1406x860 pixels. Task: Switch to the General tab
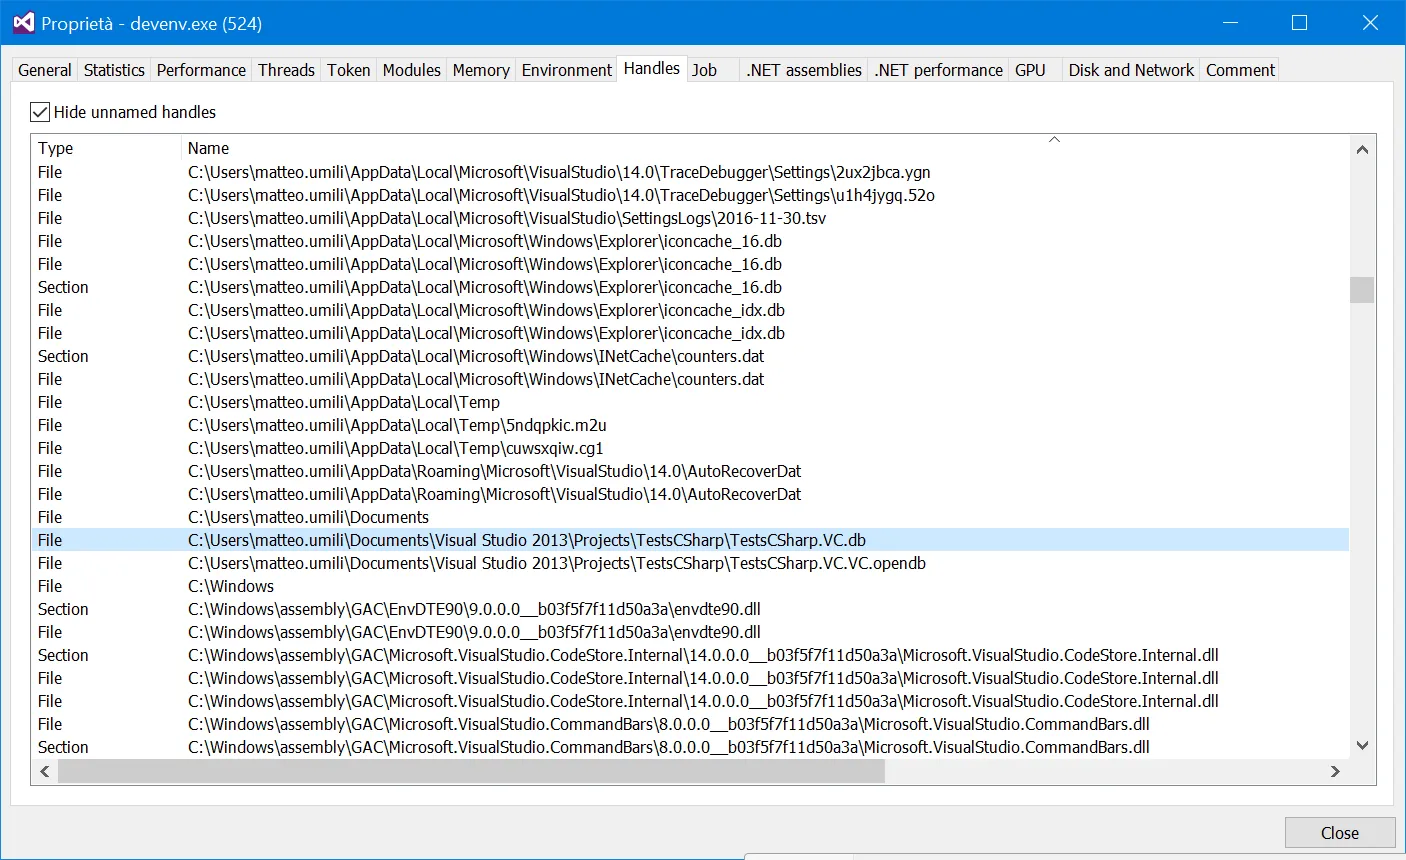click(45, 70)
